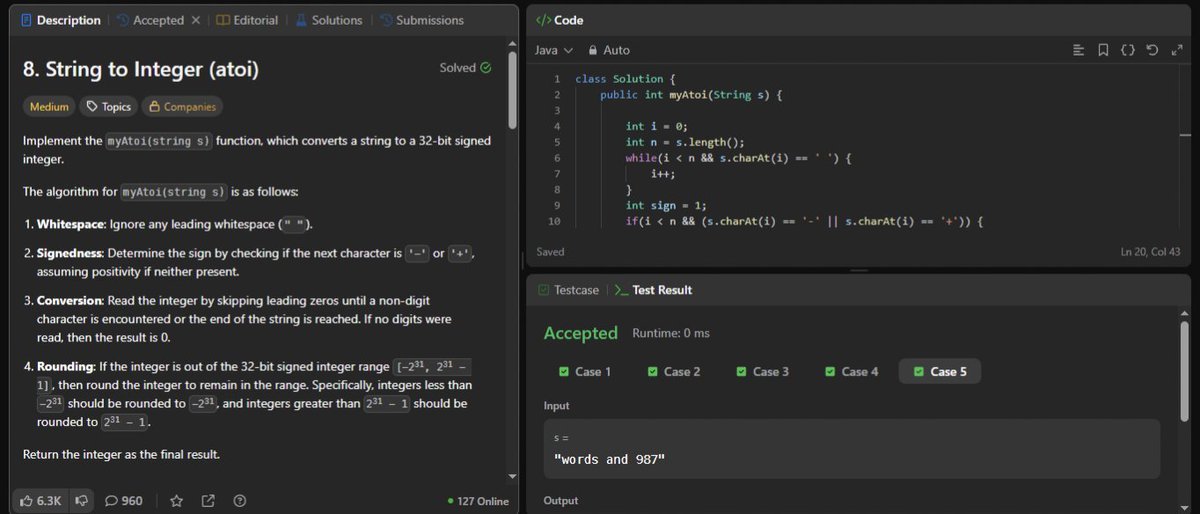
Task: Click the Code panel header icon
Action: tap(543, 20)
